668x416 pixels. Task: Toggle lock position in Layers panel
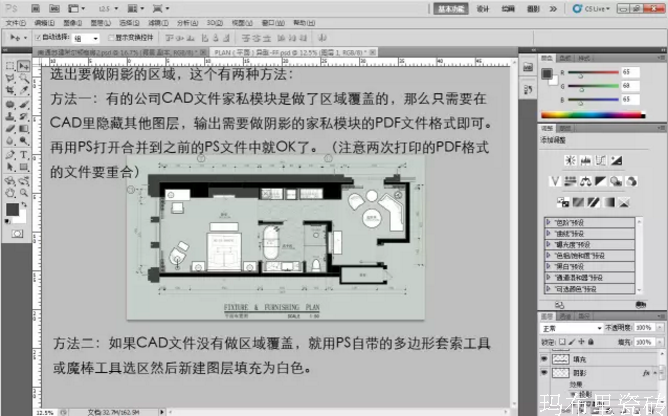point(581,342)
